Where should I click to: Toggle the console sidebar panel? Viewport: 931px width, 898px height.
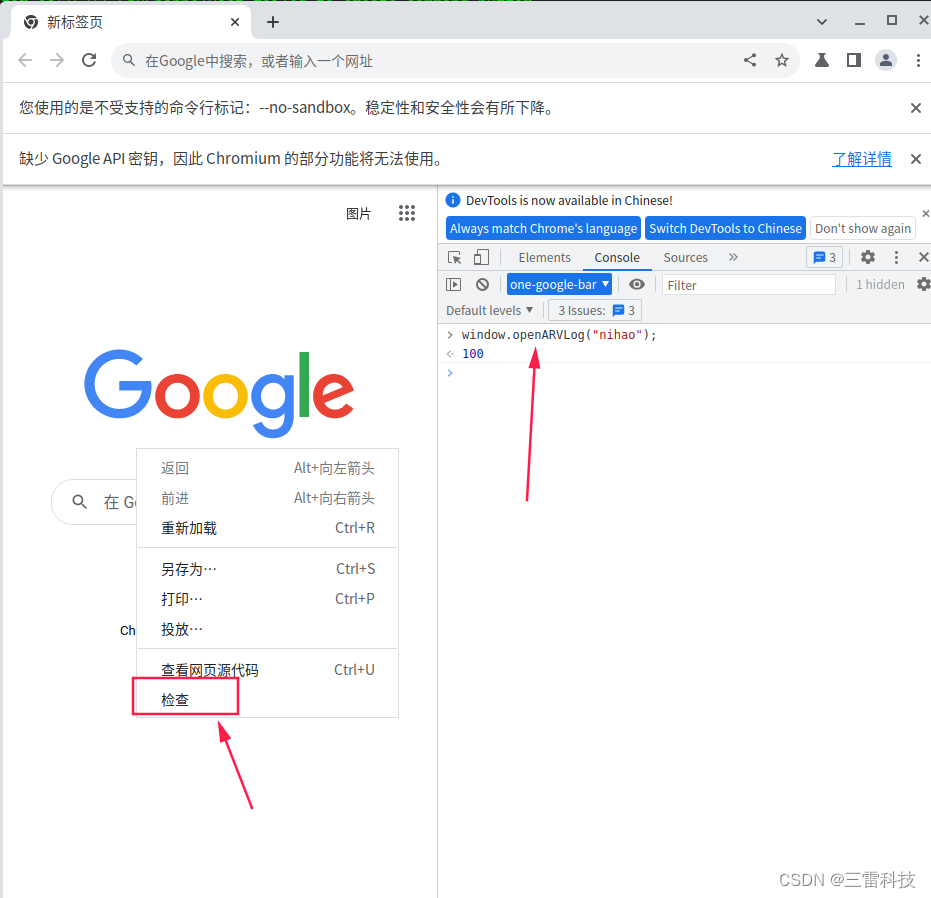(453, 284)
